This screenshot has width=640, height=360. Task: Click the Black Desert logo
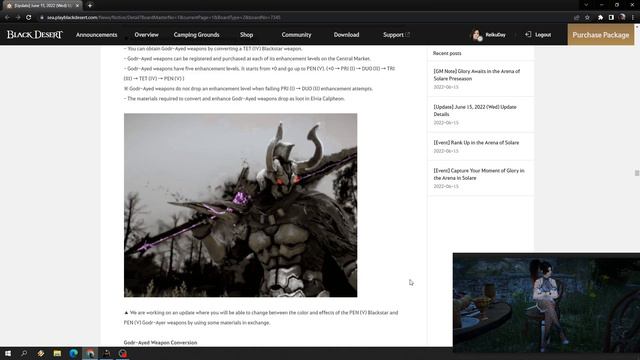[x=35, y=35]
